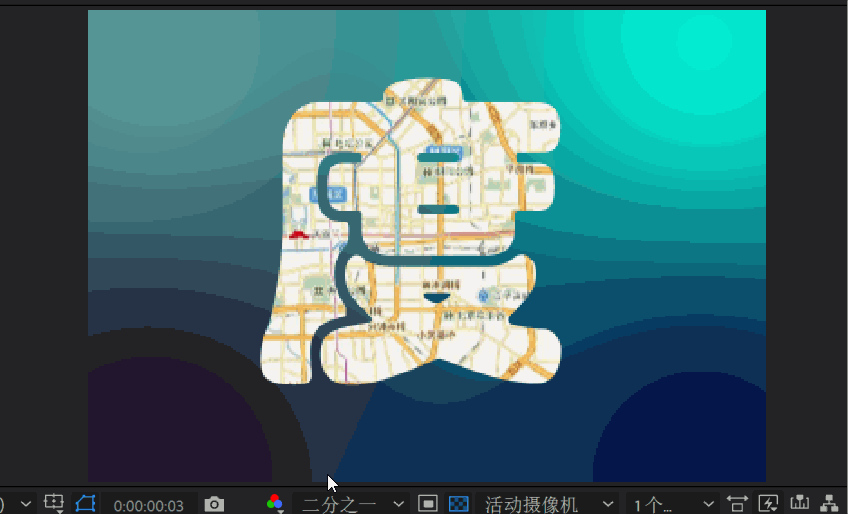Open the magnification dropdown arrow at far left
Screen dimensions: 848x514
(x=25, y=505)
